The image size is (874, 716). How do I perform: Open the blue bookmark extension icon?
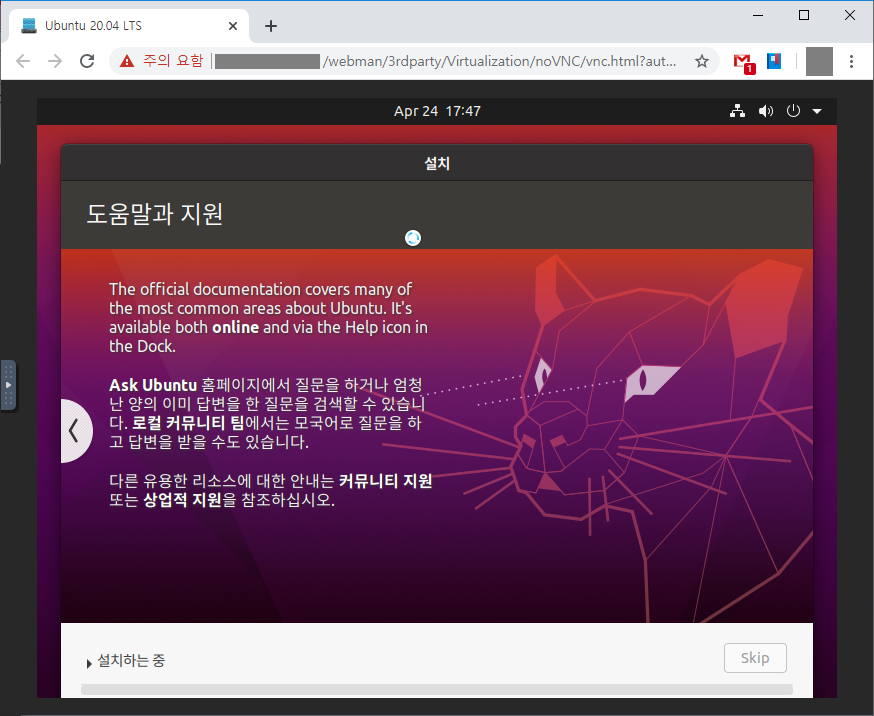(x=774, y=61)
